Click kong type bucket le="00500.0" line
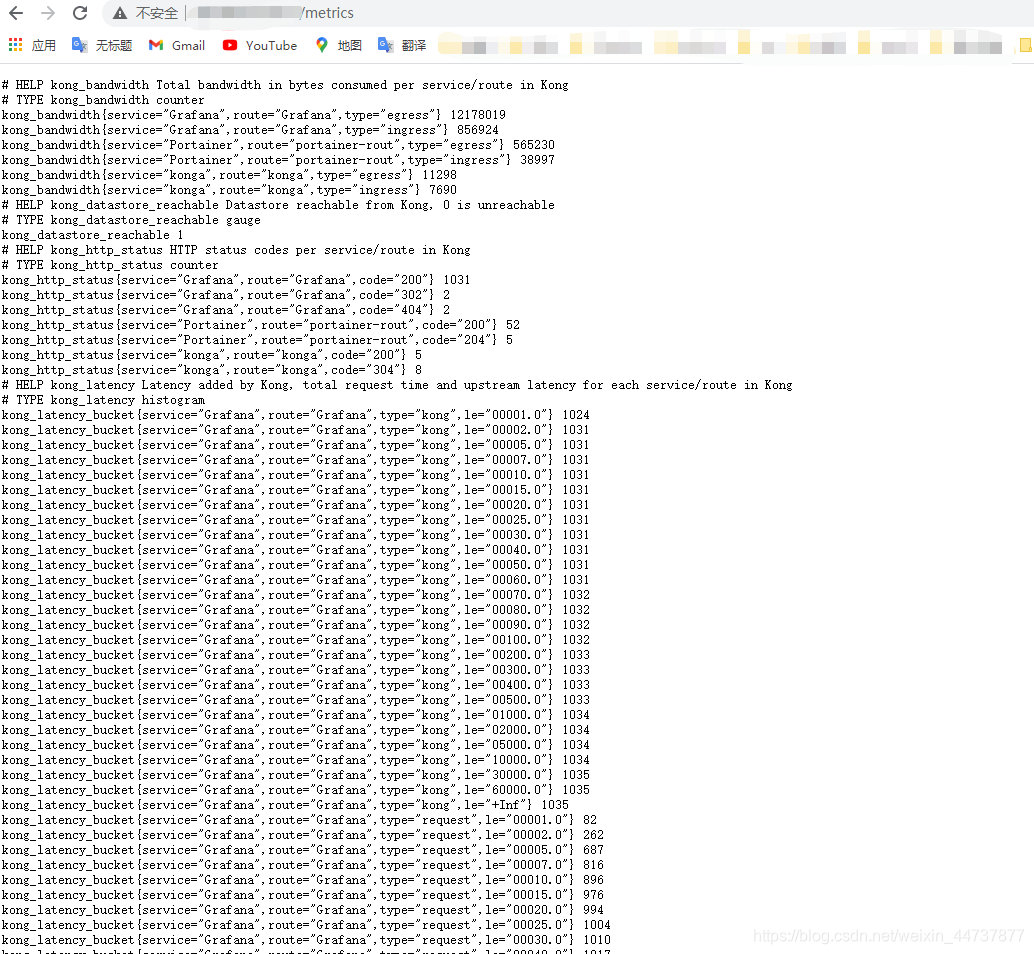Image resolution: width=1034 pixels, height=954 pixels. click(295, 700)
